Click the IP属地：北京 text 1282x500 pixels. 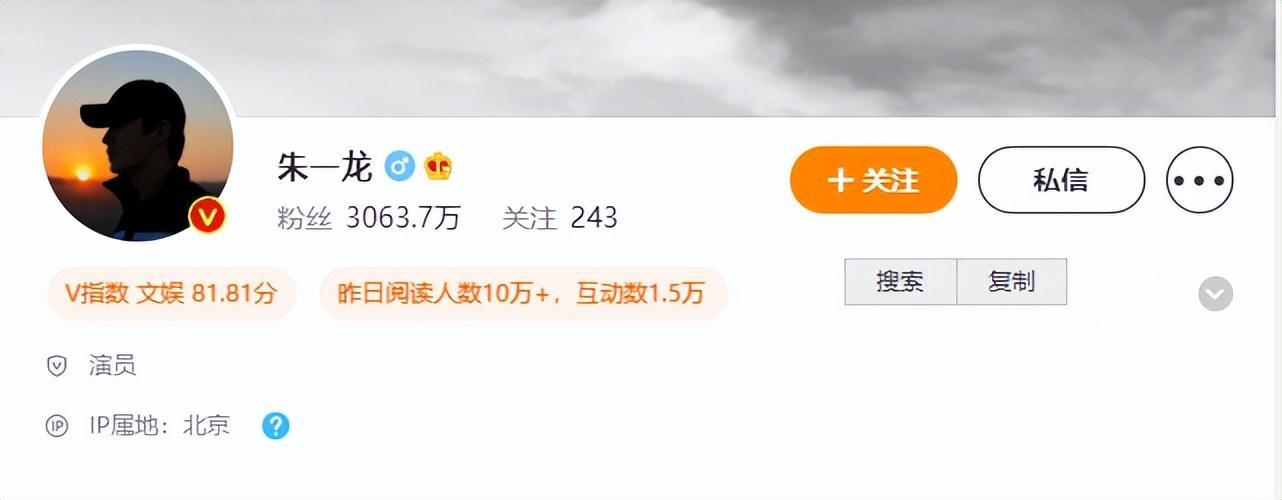[160, 426]
